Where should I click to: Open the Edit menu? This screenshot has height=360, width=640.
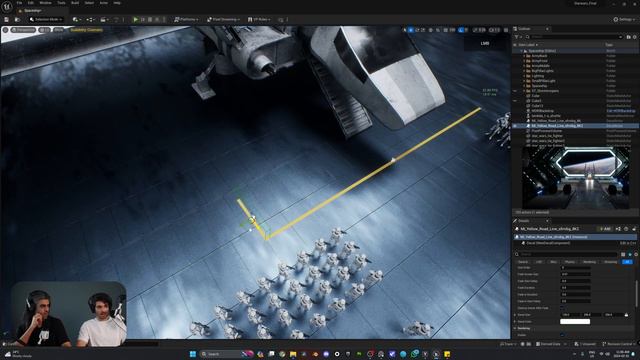pos(31,3)
